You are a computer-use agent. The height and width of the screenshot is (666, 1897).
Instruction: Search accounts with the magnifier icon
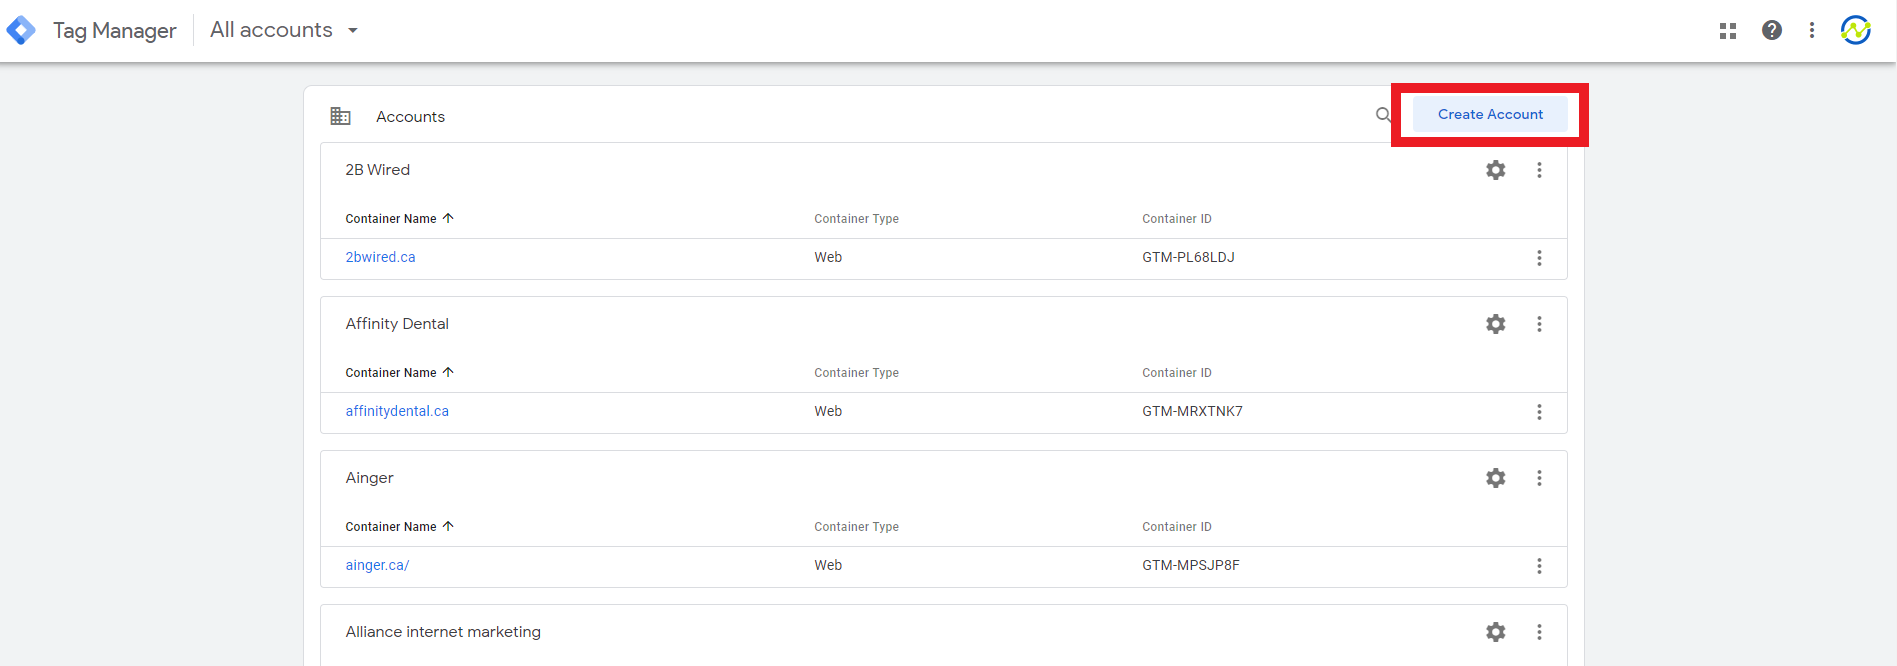tap(1383, 115)
